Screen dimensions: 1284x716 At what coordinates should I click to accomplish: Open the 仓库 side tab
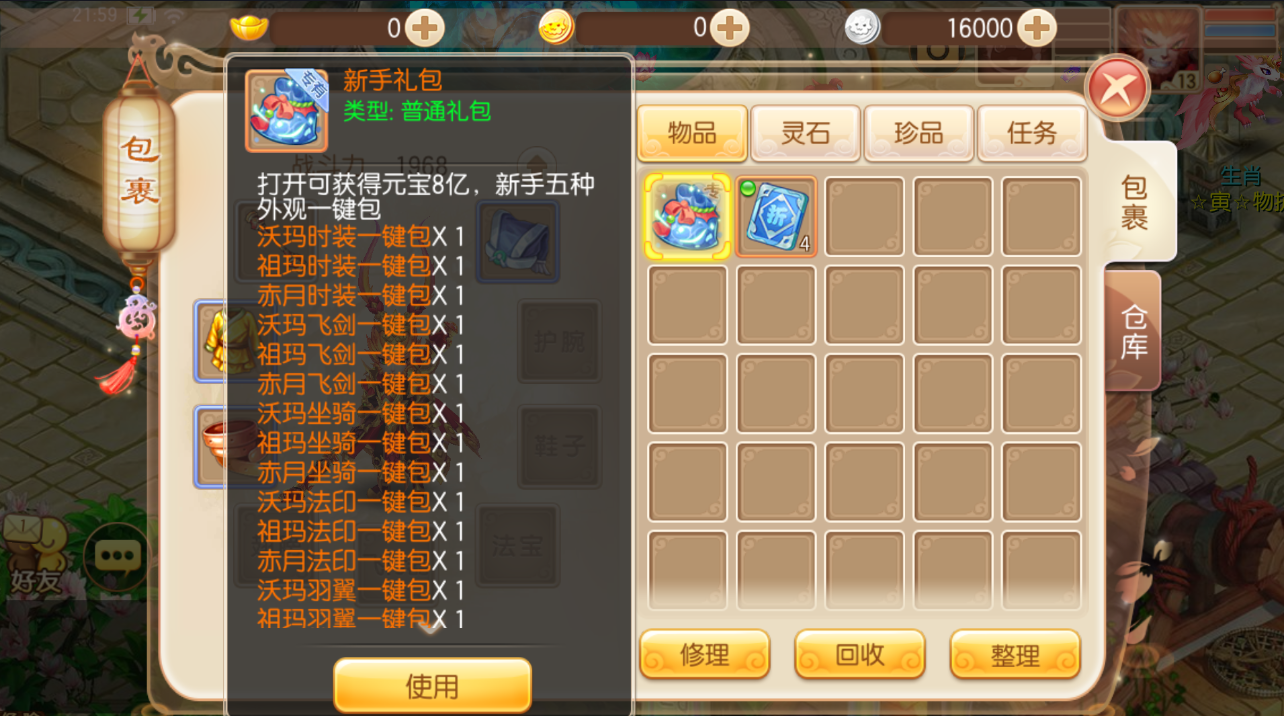pos(1134,331)
